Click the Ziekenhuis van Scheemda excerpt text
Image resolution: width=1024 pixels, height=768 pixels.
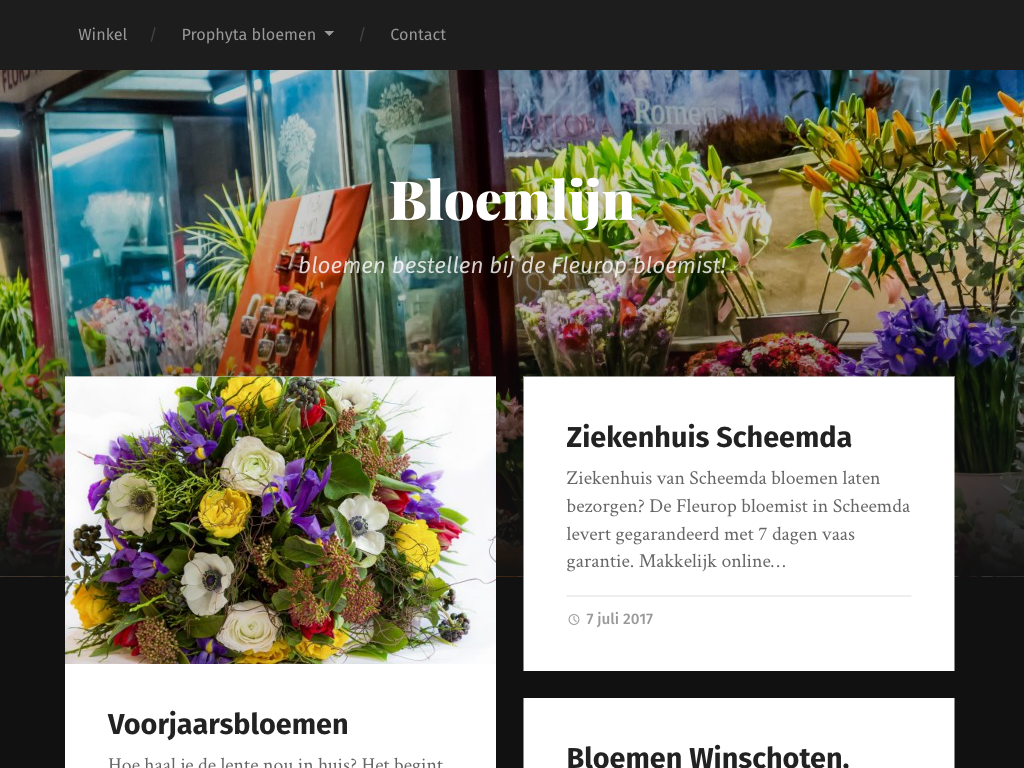[x=738, y=519]
